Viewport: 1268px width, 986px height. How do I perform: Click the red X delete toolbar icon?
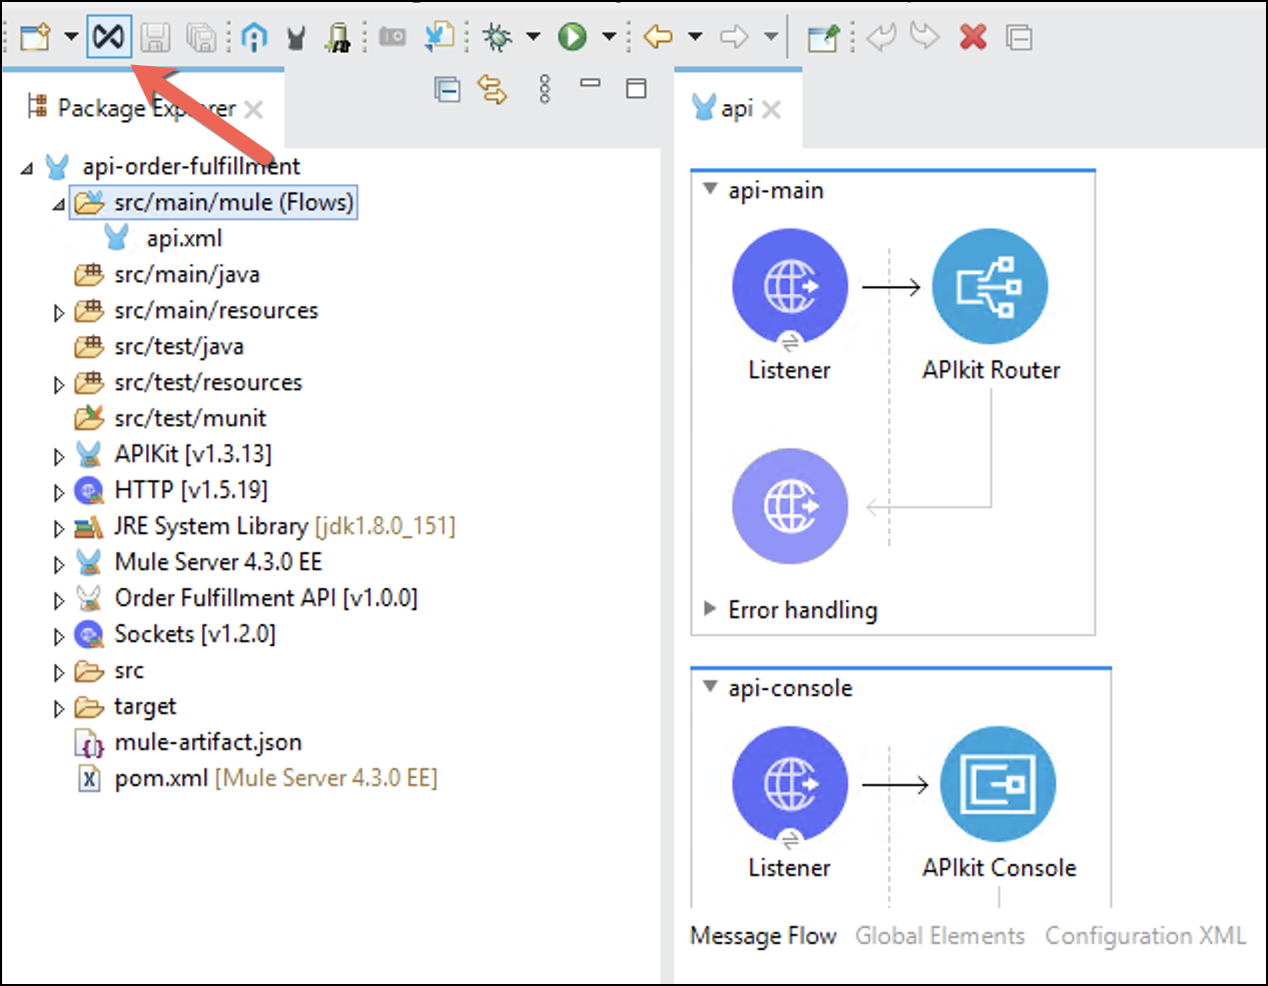(973, 38)
